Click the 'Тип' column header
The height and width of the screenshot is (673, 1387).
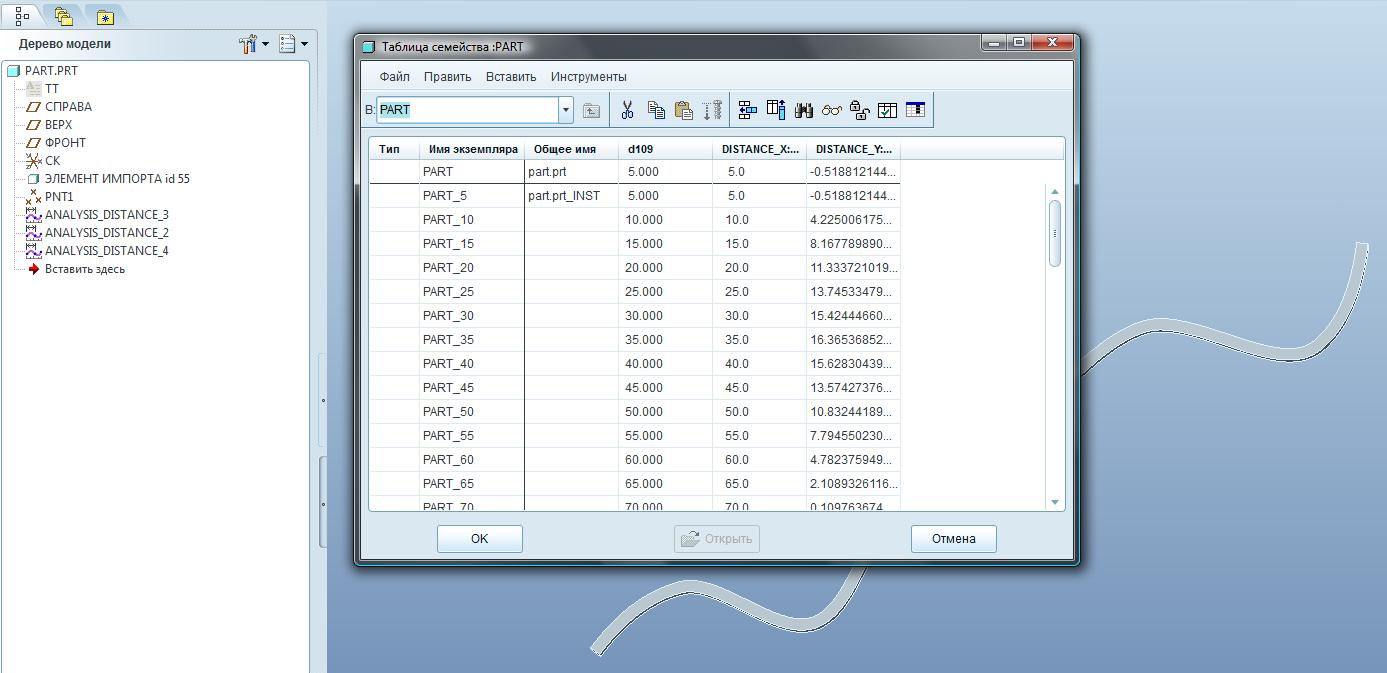click(394, 149)
